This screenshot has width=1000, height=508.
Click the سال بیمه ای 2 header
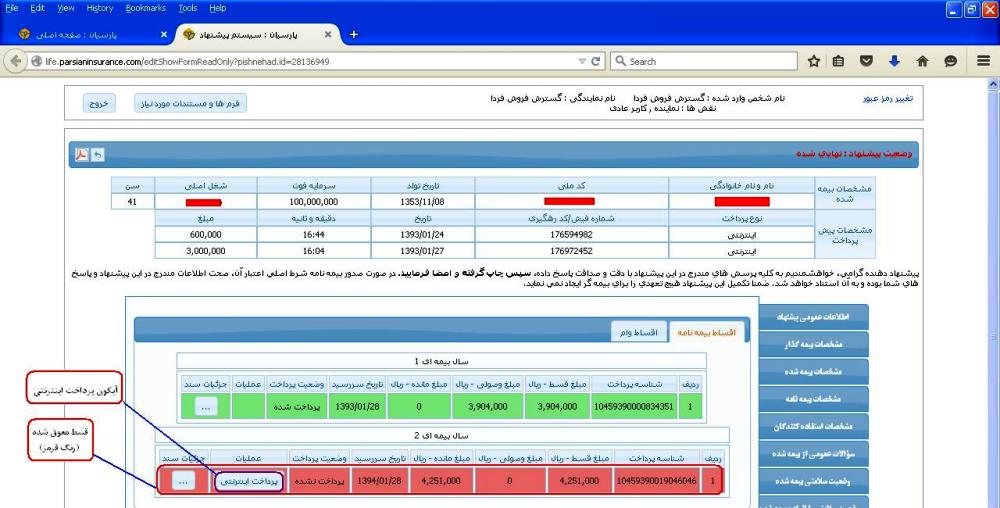pyautogui.click(x=441, y=435)
